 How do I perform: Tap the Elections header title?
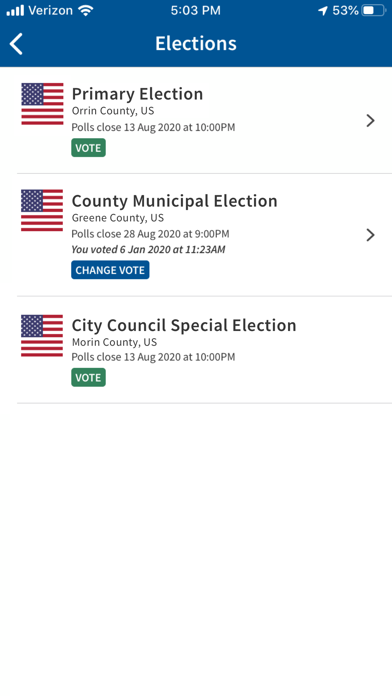196,44
